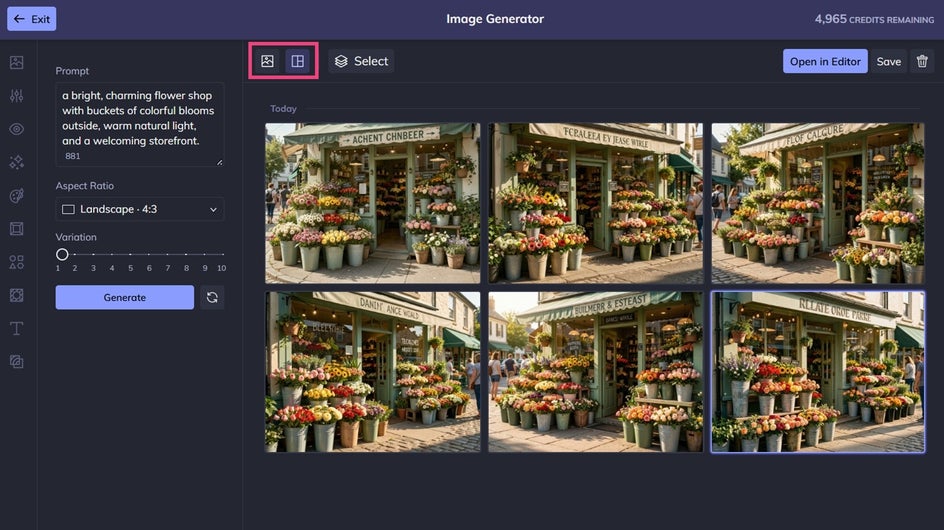This screenshot has width=944, height=530.
Task: Click the back arrow in the Exit button
Action: pos(19,19)
